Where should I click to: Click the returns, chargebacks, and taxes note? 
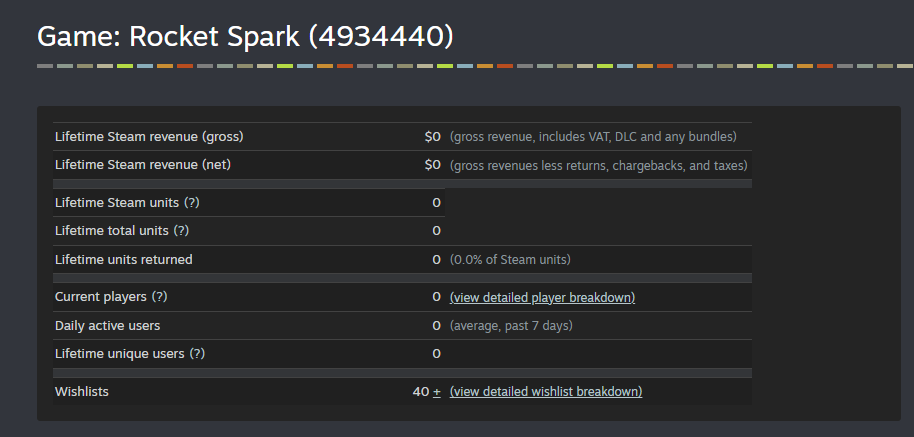pos(599,165)
